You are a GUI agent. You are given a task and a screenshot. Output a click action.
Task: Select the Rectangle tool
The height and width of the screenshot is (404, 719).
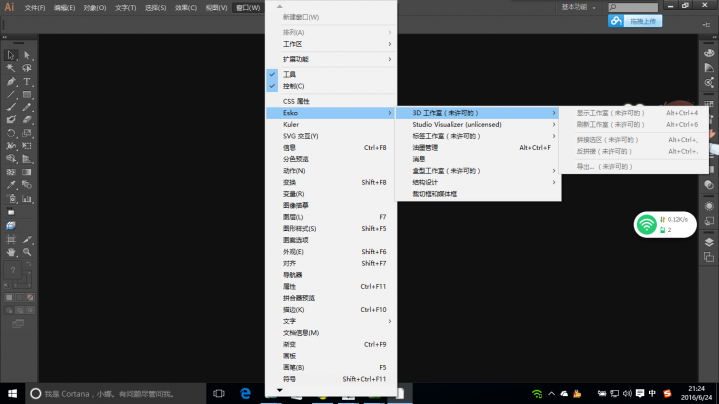tap(27, 94)
